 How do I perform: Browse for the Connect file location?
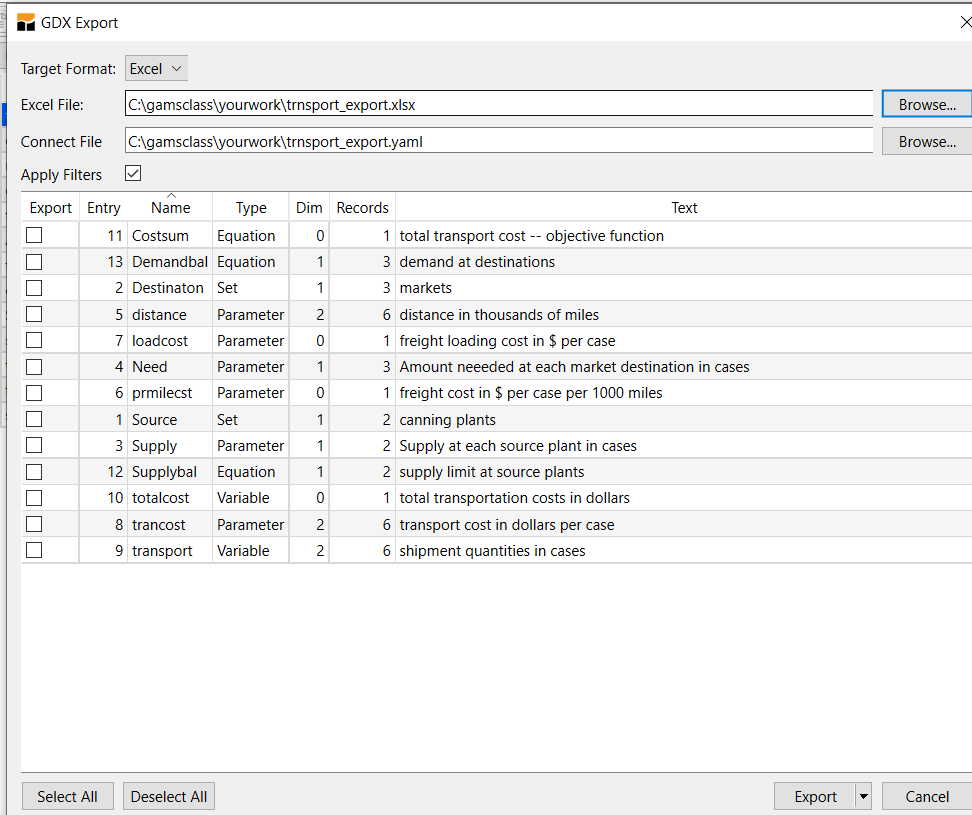tap(926, 141)
